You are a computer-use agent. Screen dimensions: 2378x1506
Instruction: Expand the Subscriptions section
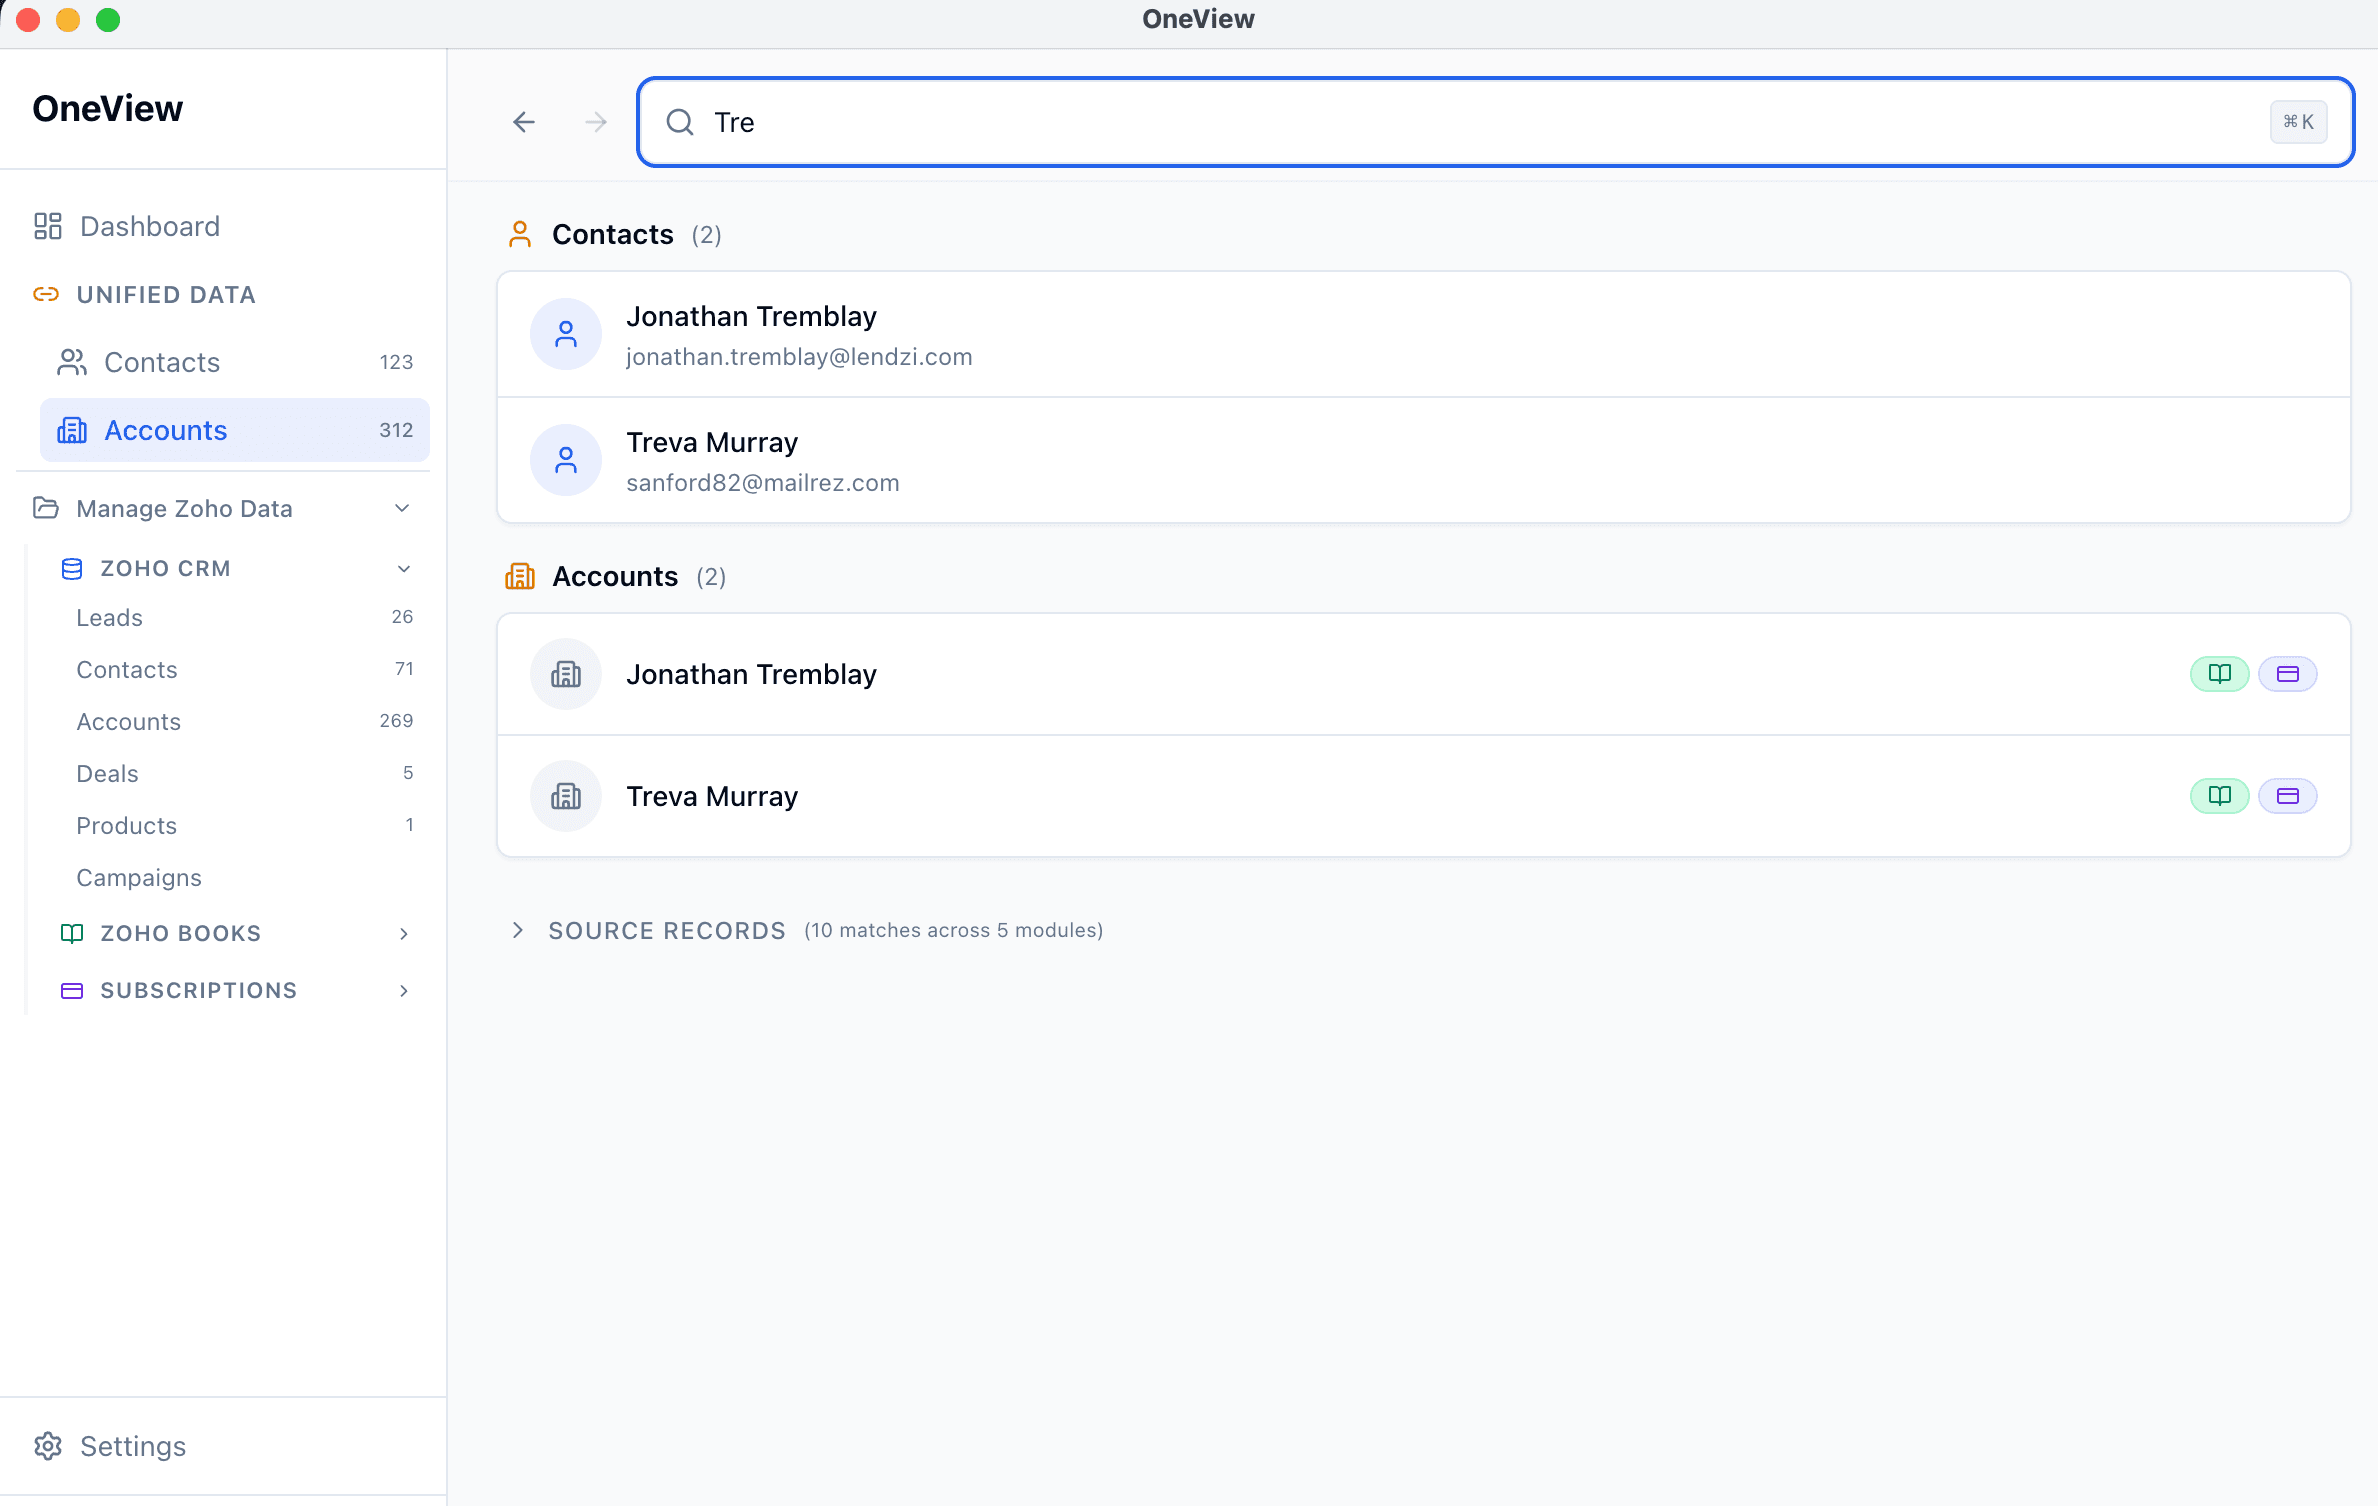tap(404, 990)
